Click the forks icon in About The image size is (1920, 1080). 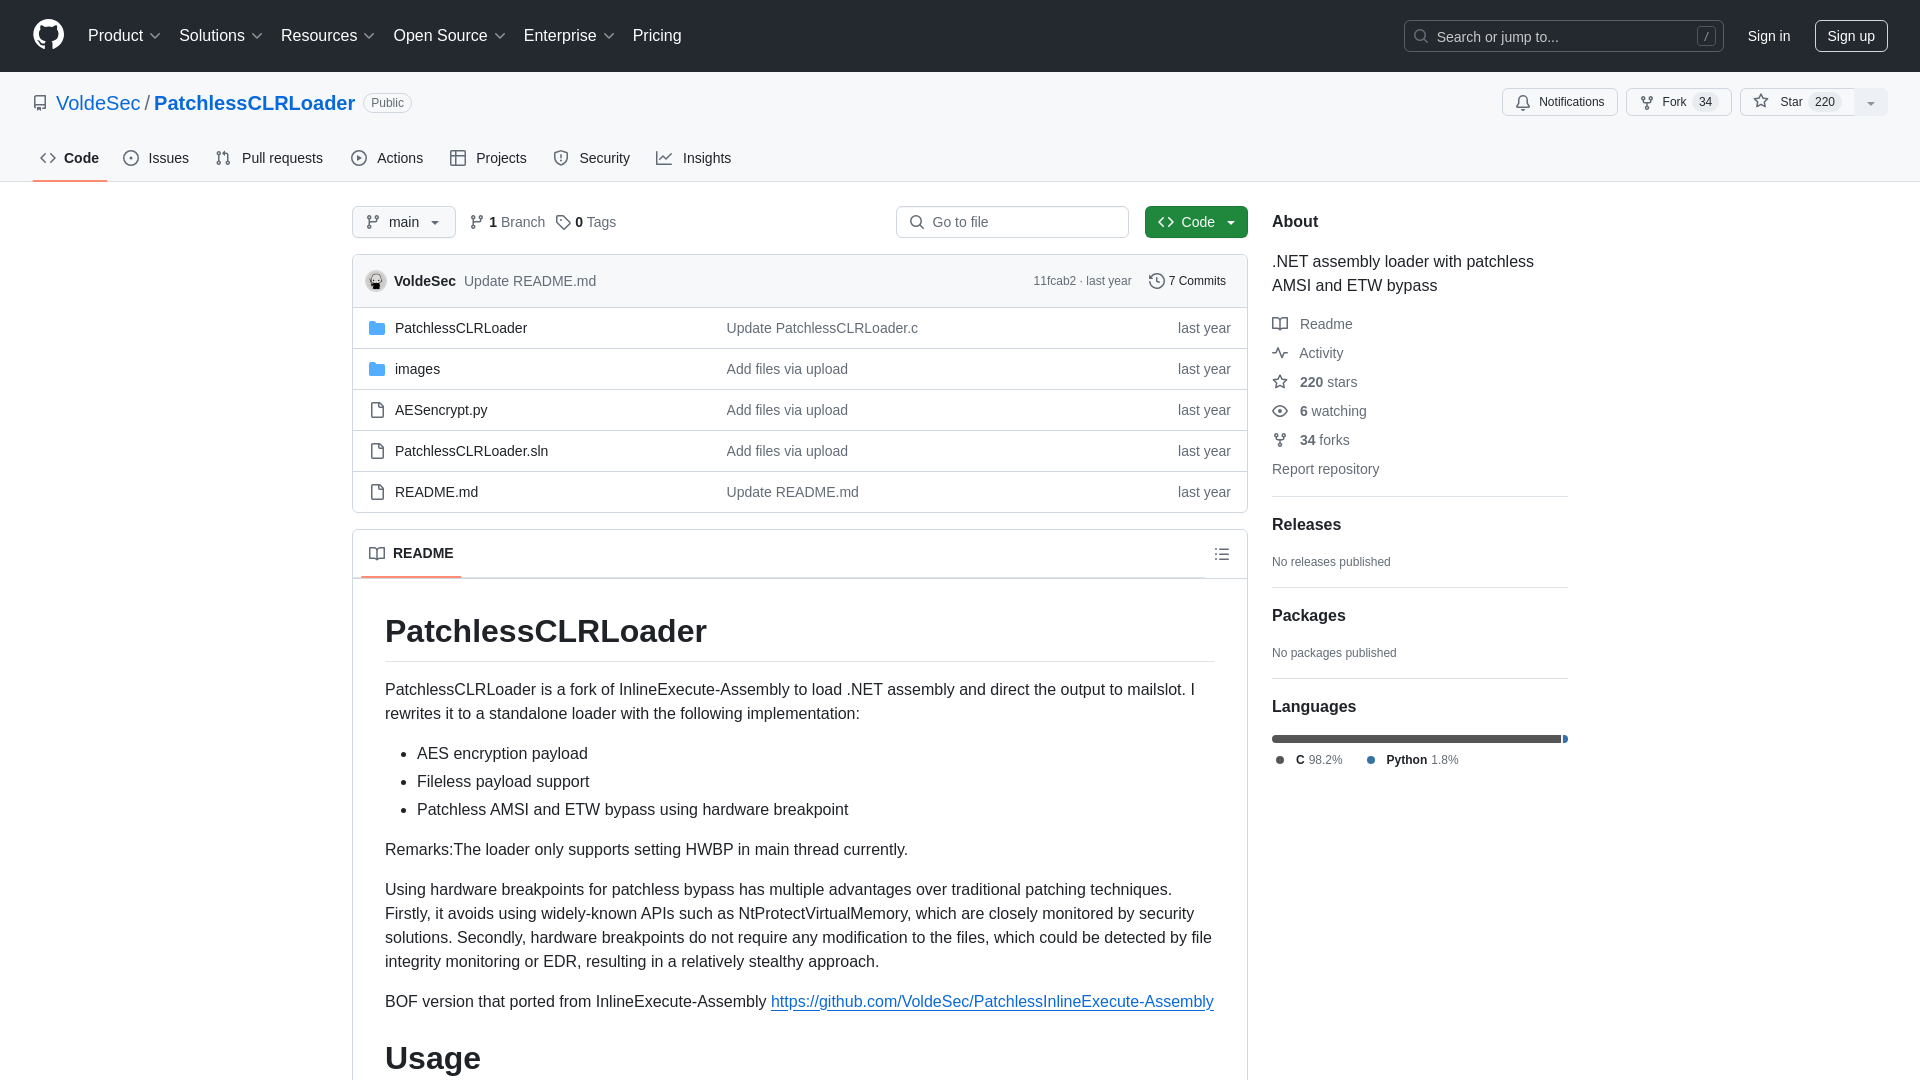pos(1280,440)
